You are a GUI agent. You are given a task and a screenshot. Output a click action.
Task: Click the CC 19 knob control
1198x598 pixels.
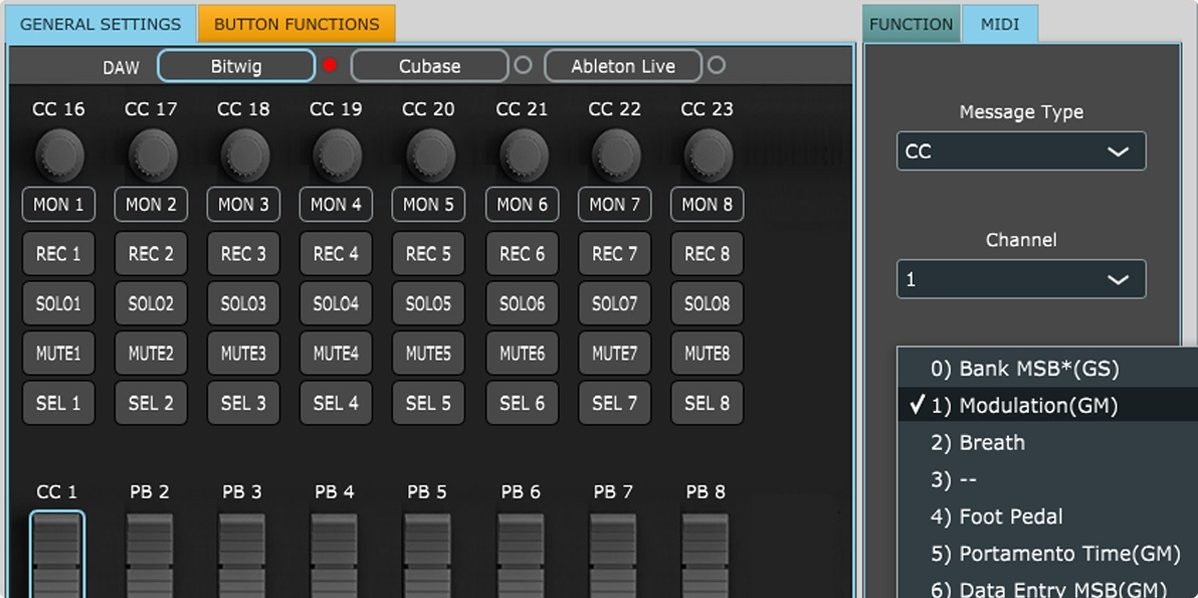click(335, 155)
